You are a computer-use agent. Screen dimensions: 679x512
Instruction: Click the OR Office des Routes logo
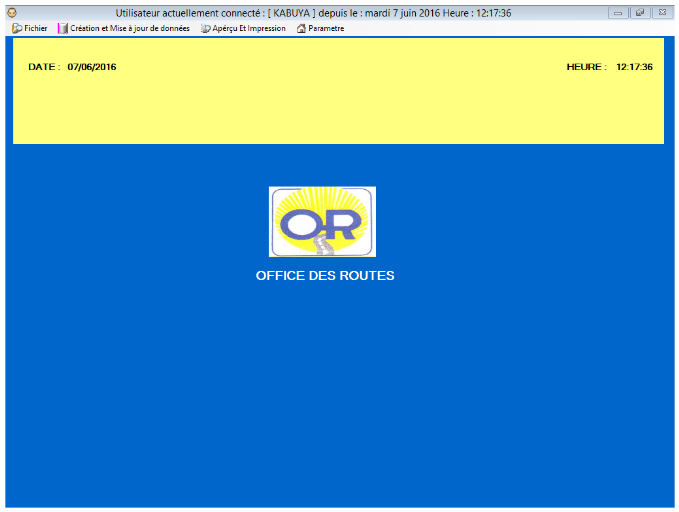[322, 222]
